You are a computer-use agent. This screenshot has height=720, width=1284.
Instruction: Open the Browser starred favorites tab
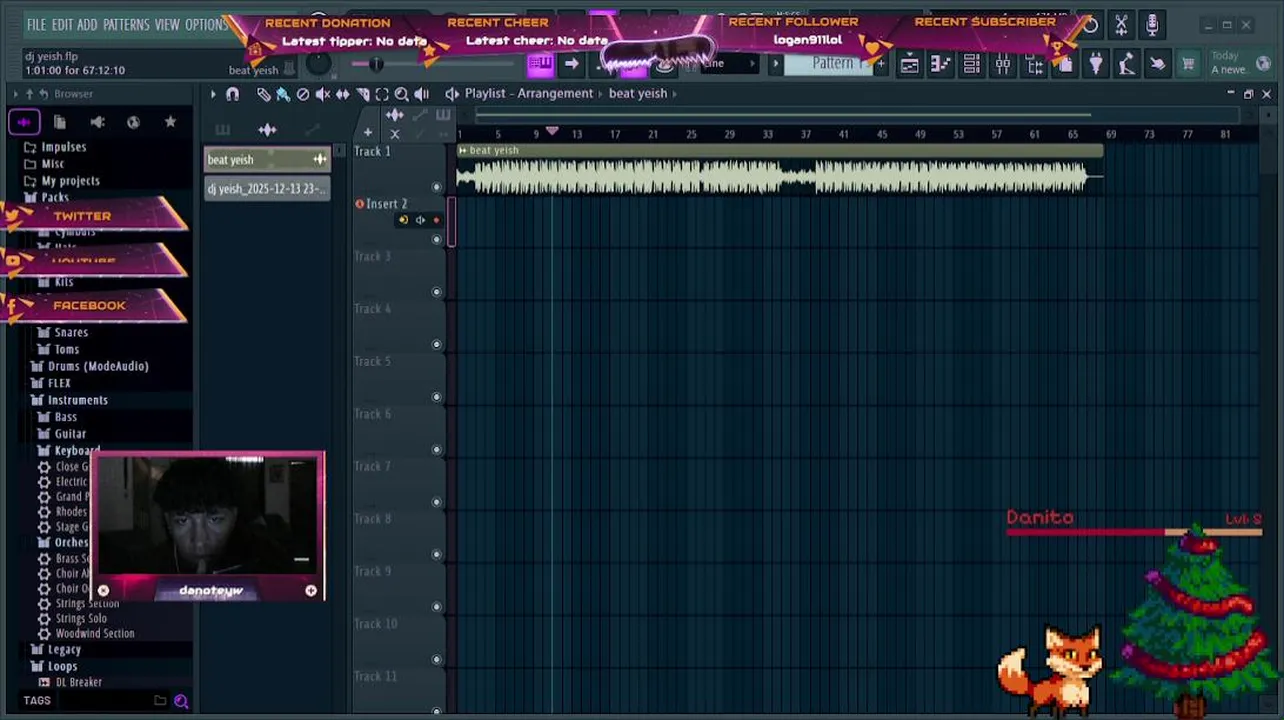click(x=170, y=122)
